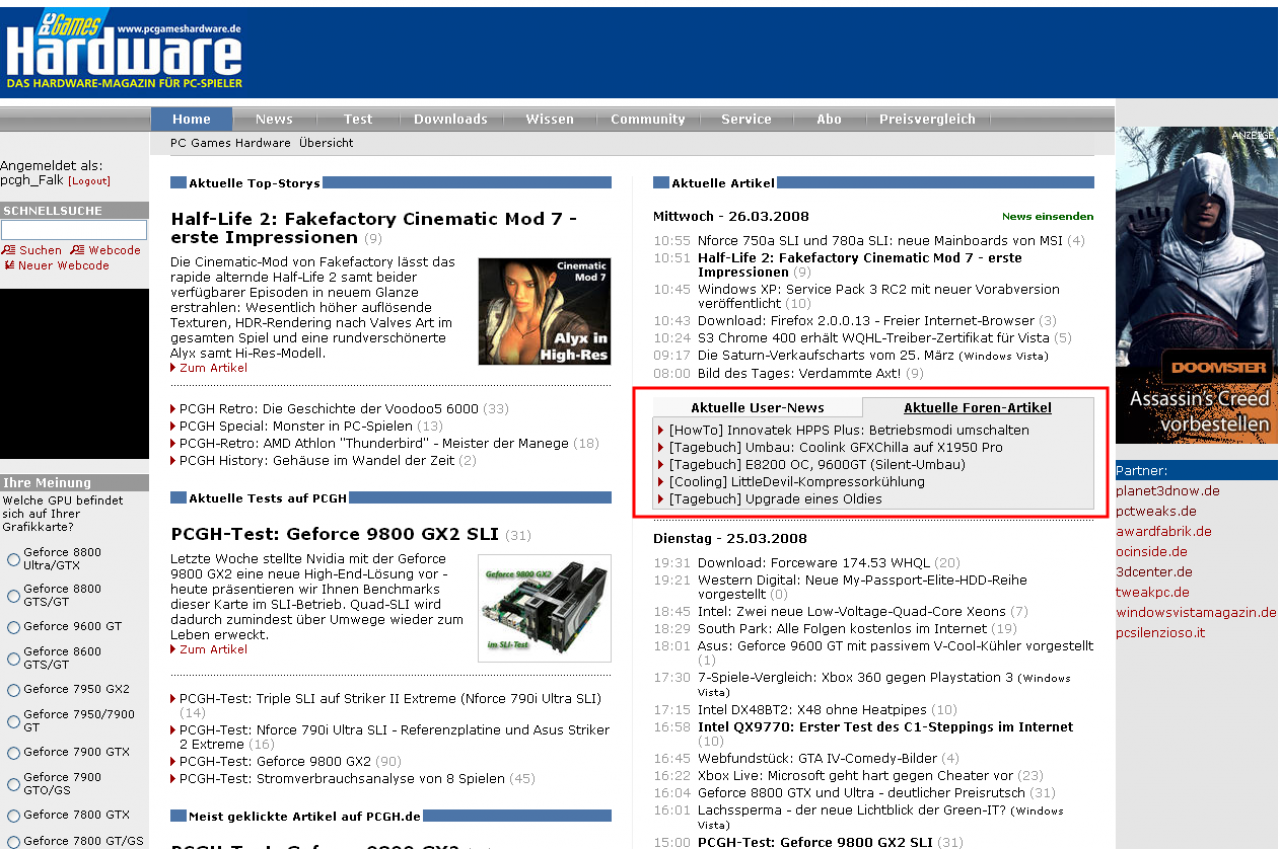This screenshot has width=1280, height=849.
Task: Visit partner site pctweaks.de
Action: (x=1156, y=511)
